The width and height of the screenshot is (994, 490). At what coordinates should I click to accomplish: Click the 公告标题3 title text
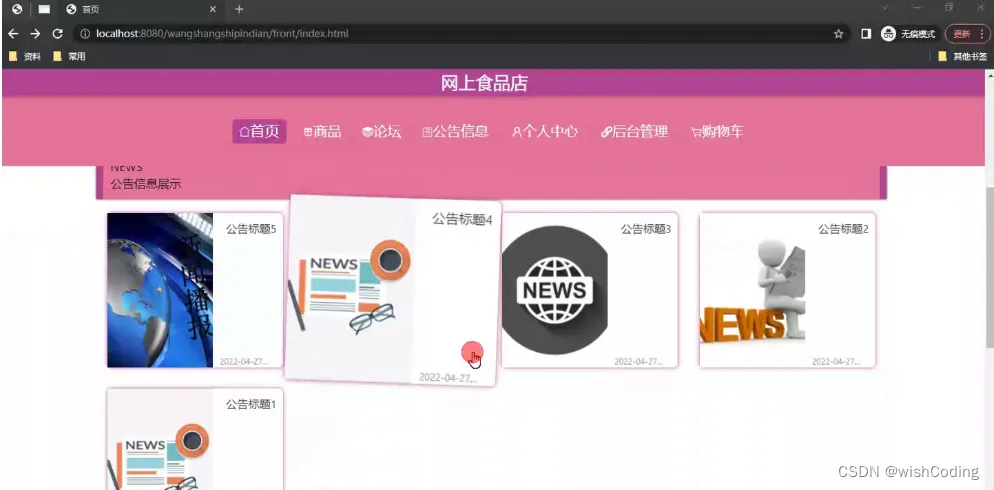[x=645, y=229]
